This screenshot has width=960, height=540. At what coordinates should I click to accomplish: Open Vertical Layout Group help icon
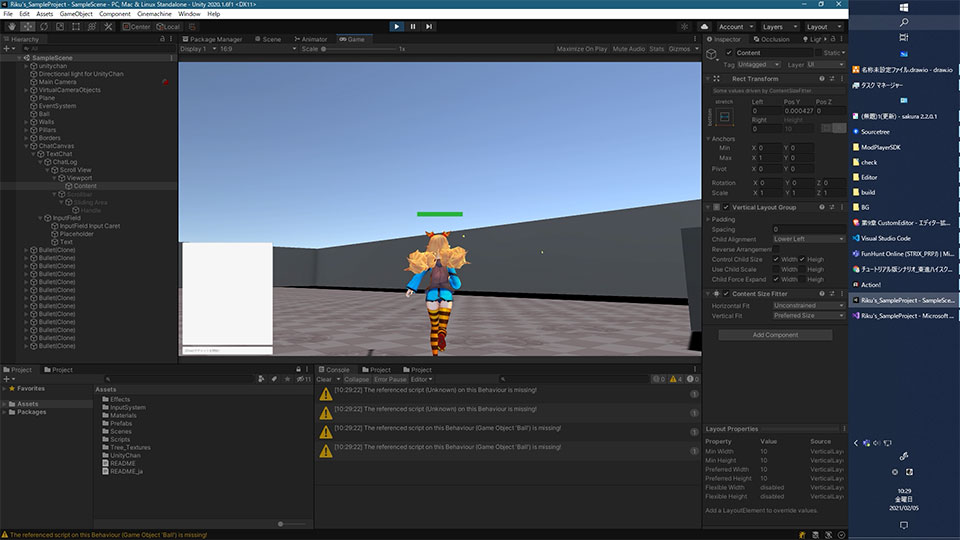pos(822,207)
